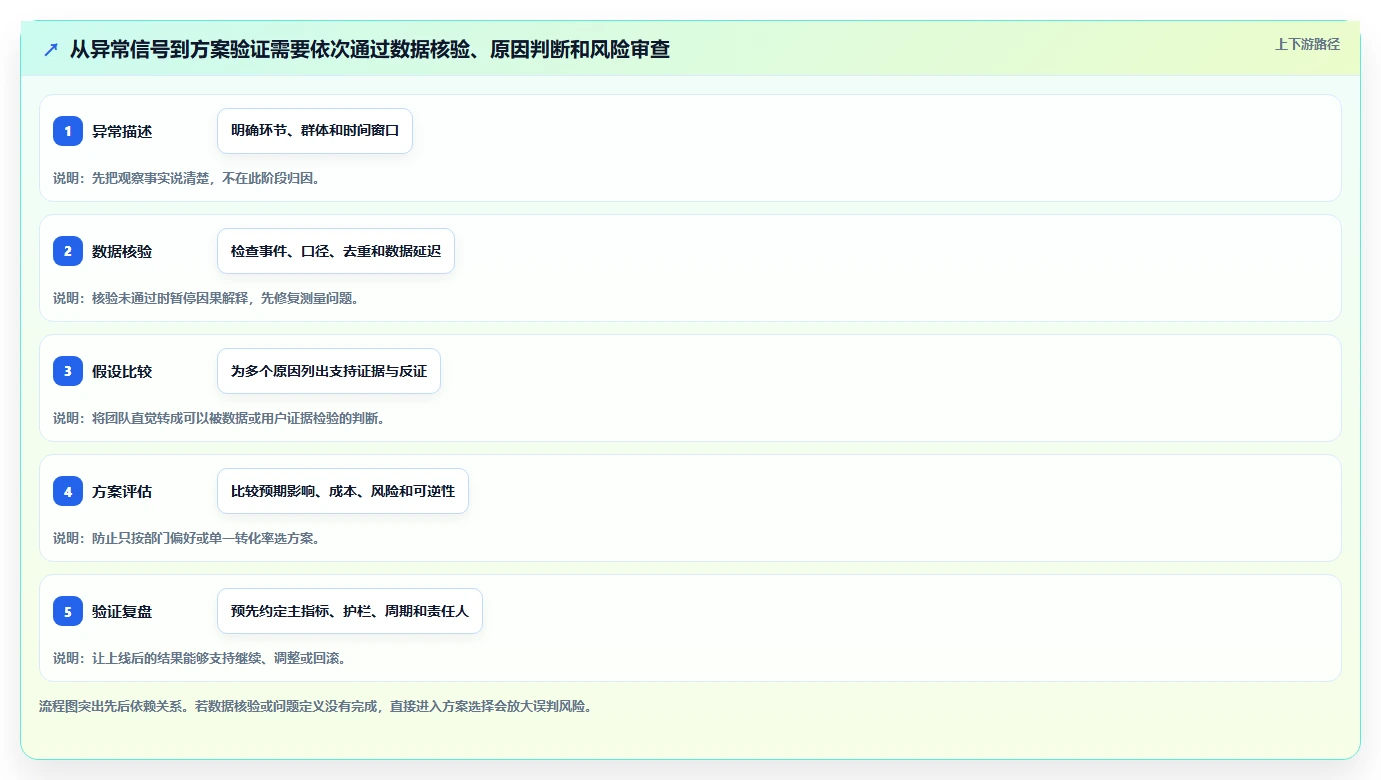This screenshot has height=780, width=1381.
Task: Click the 验证复盘 step title
Action: pos(122,611)
